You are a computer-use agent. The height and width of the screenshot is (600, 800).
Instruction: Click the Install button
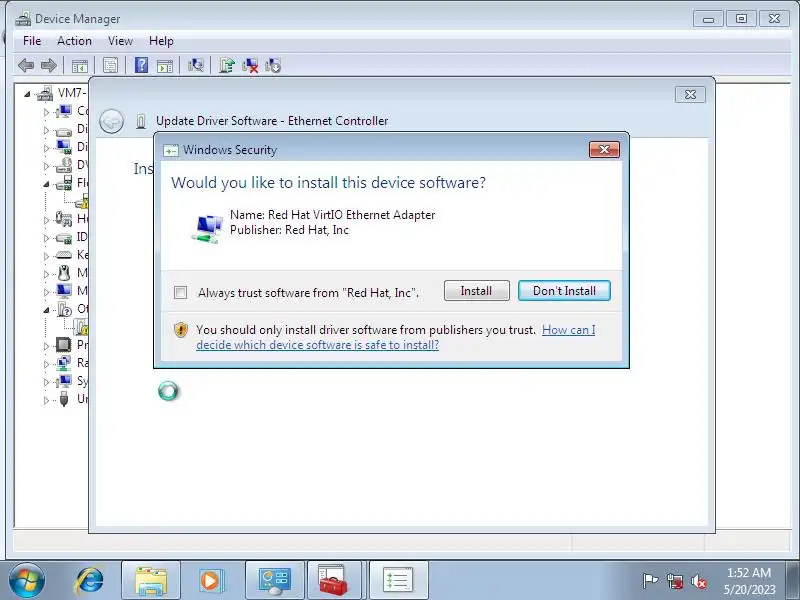tap(477, 291)
